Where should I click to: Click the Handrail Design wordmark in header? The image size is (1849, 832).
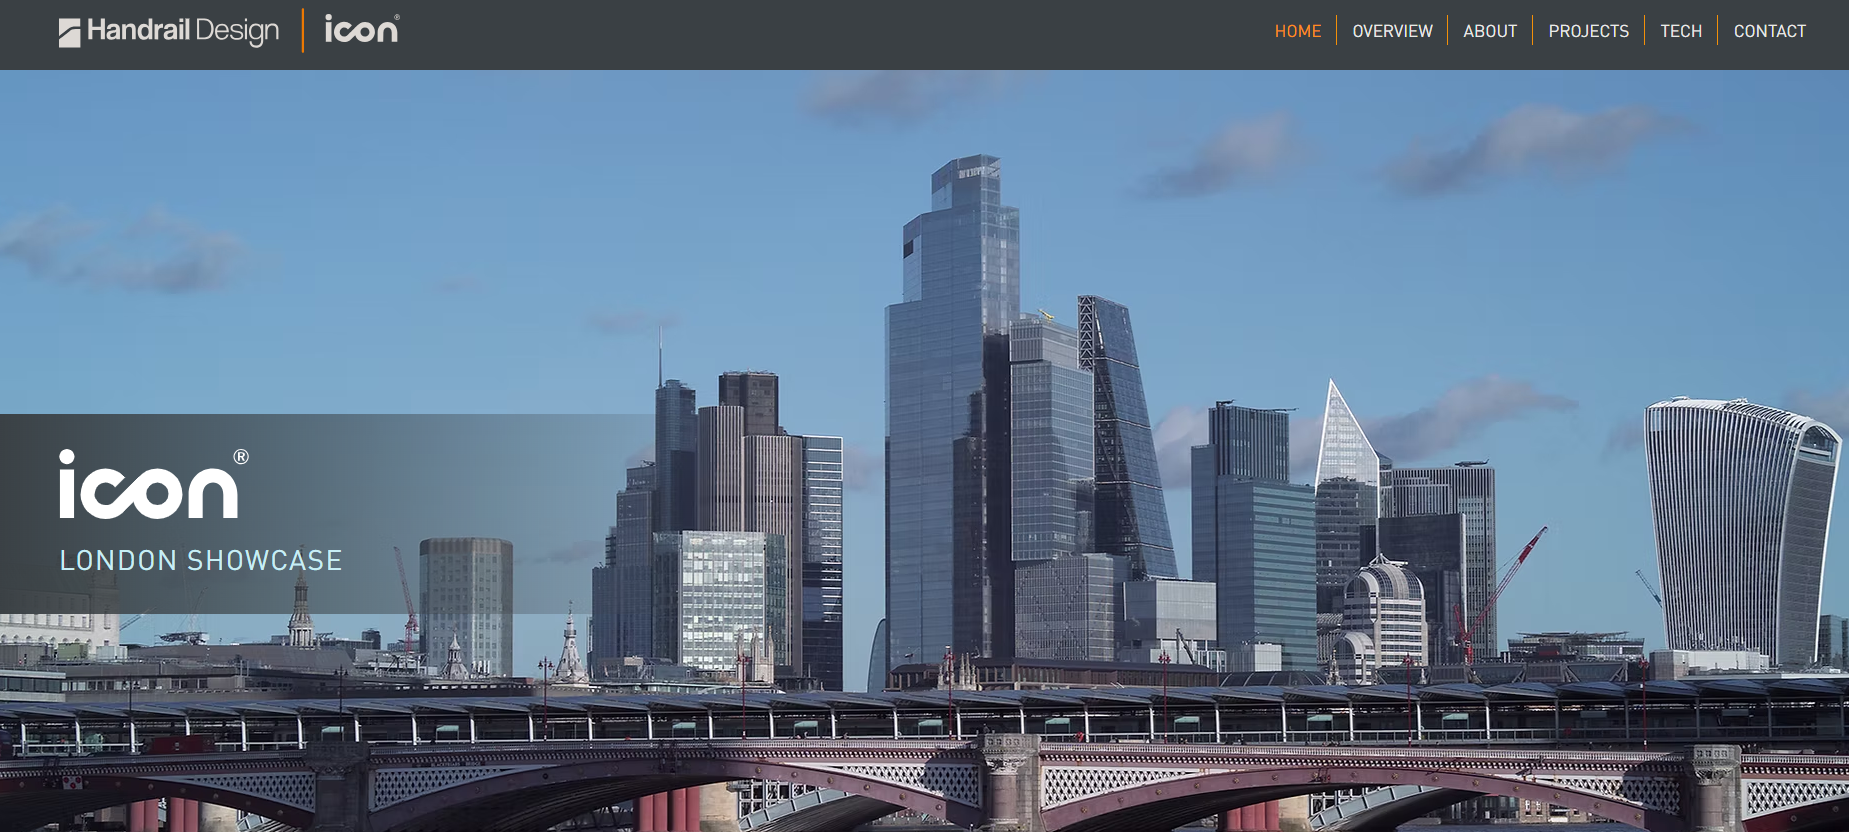[183, 31]
